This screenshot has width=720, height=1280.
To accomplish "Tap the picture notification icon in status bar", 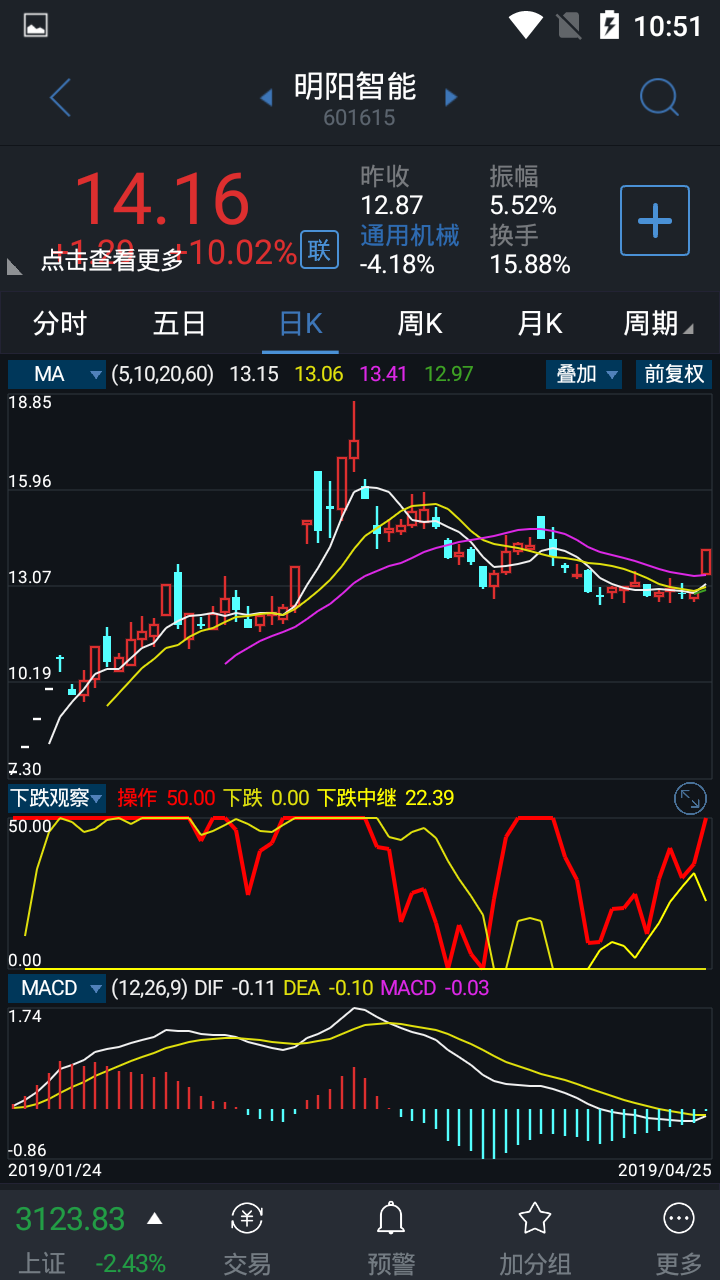I will (x=36, y=25).
